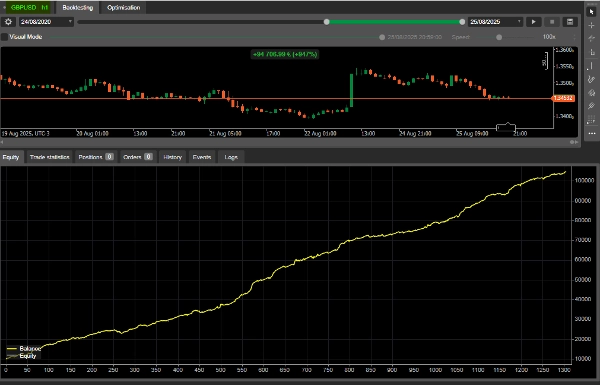
Task: Click the 100x speed value
Action: pyautogui.click(x=549, y=37)
